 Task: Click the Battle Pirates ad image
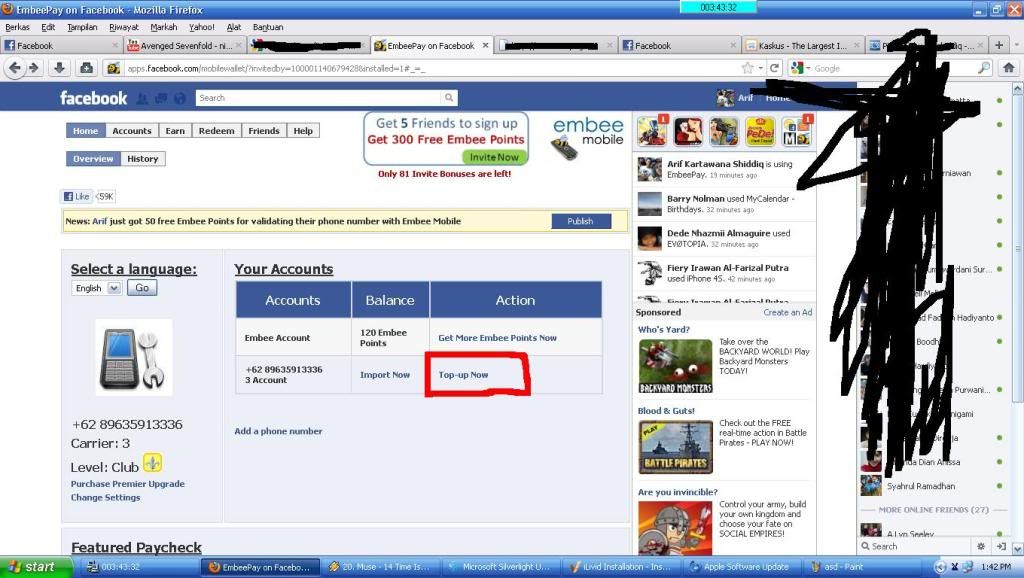click(675, 447)
